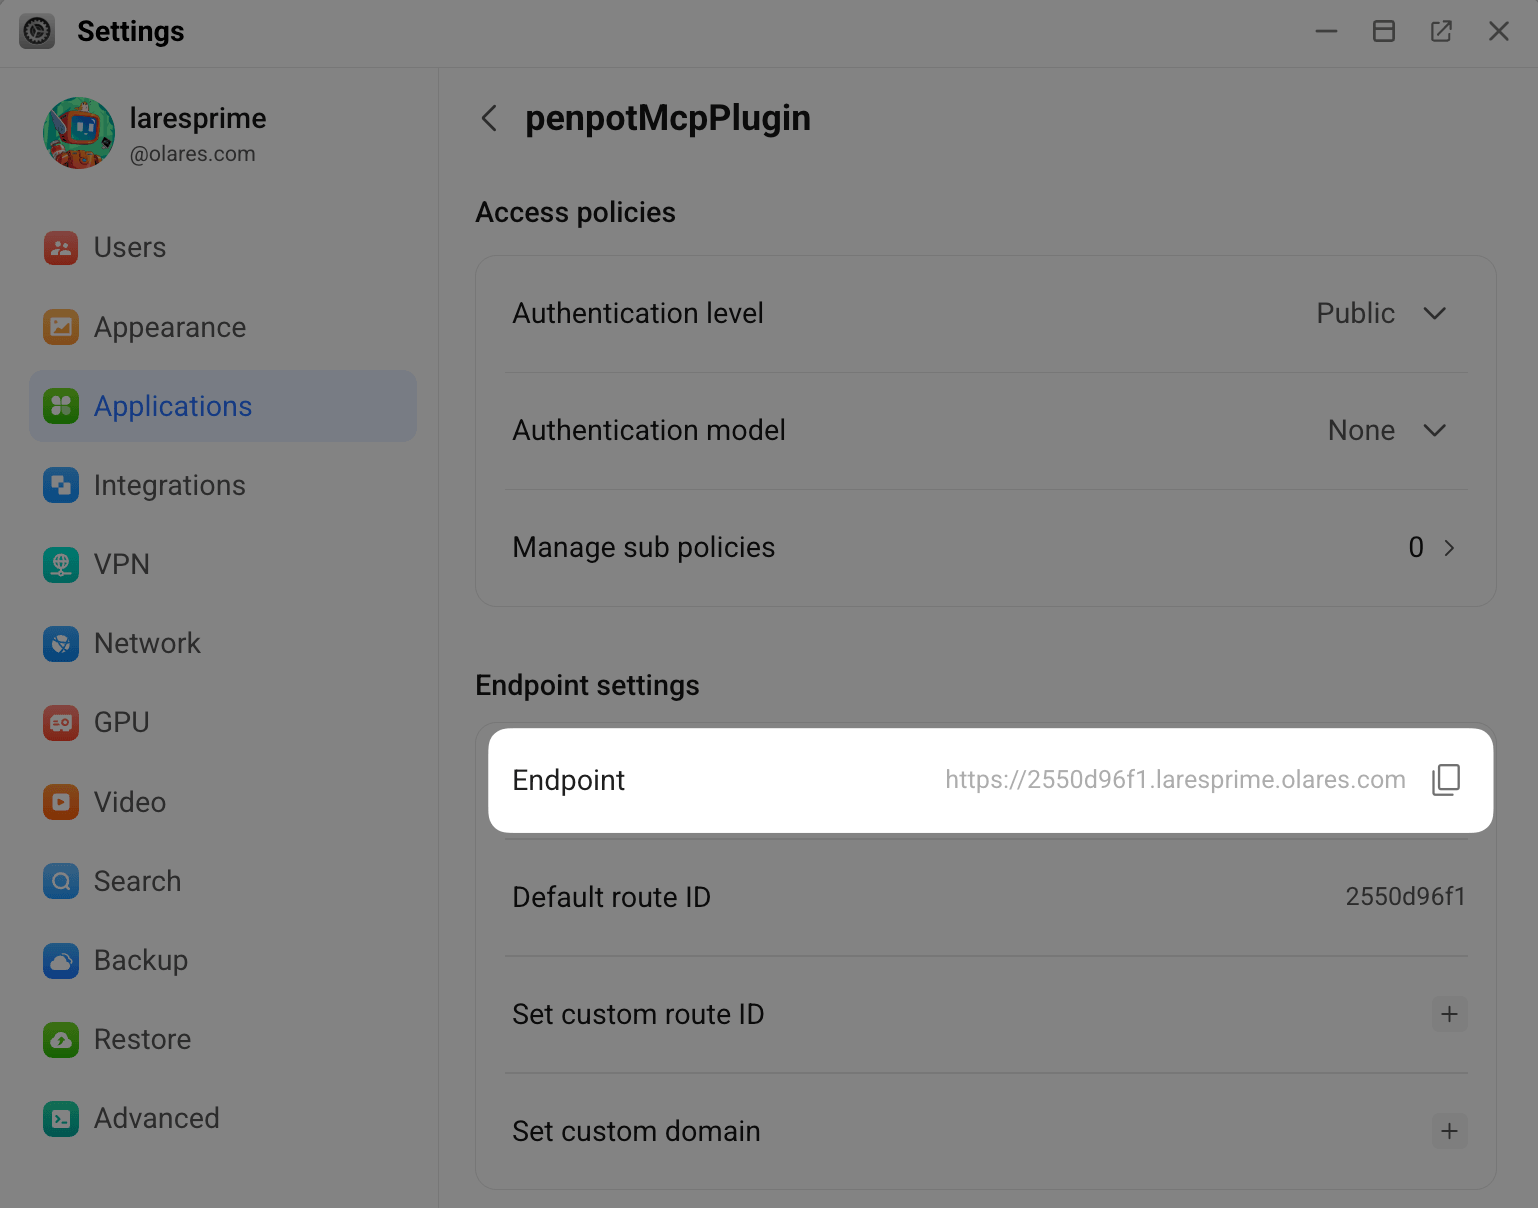Viewport: 1538px width, 1208px height.
Task: Go to VPN settings
Action: [x=223, y=564]
